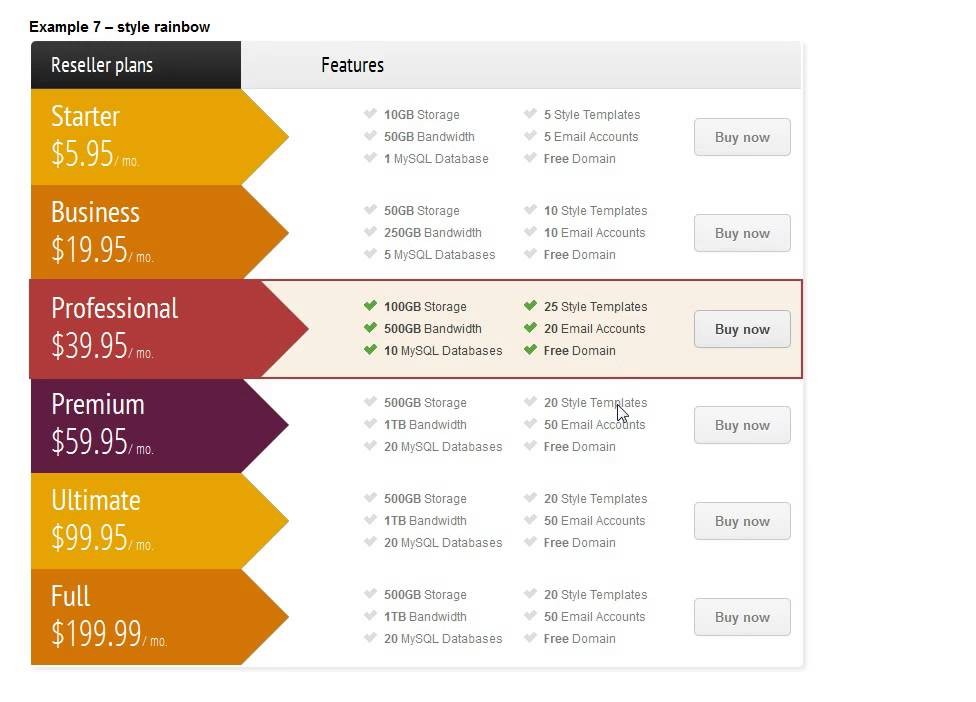The height and width of the screenshot is (702, 976).
Task: Click the green check beside 25 Style Templates
Action: pyautogui.click(x=530, y=305)
